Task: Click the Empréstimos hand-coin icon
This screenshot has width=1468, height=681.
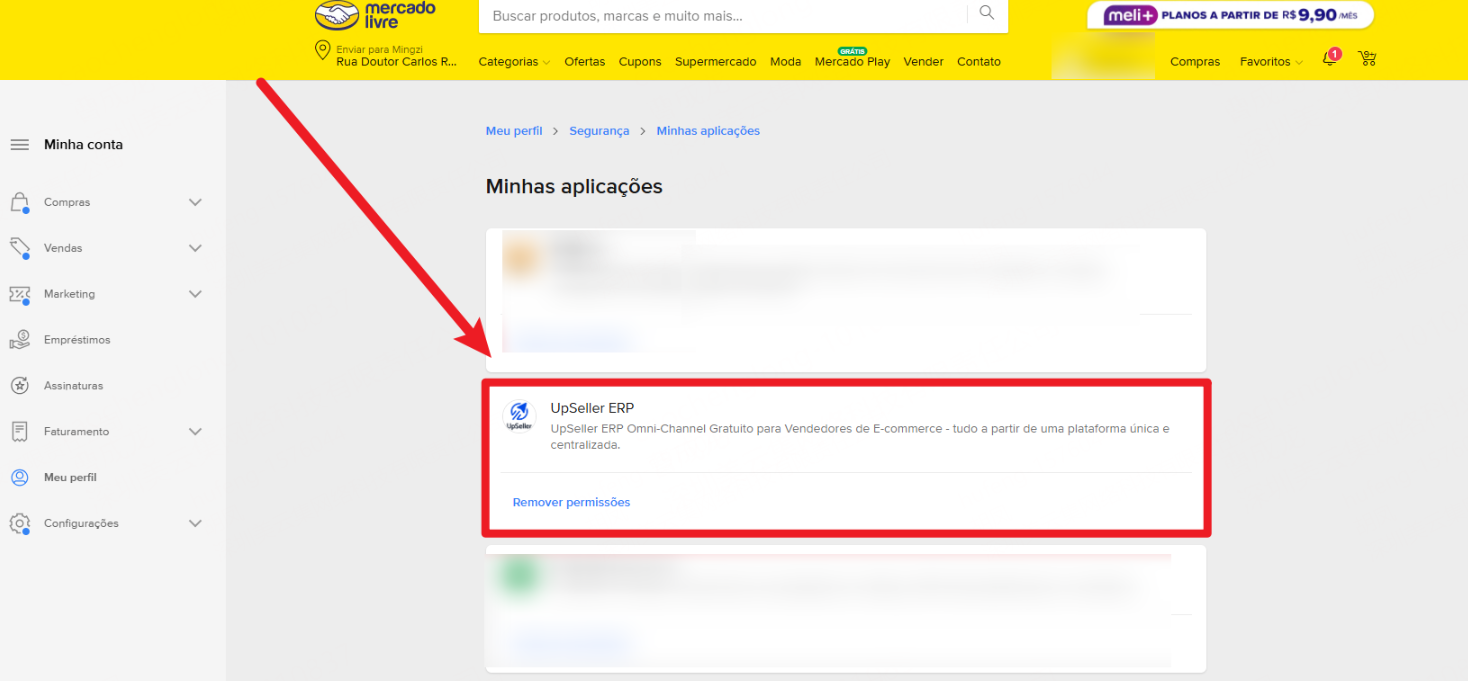Action: (19, 340)
